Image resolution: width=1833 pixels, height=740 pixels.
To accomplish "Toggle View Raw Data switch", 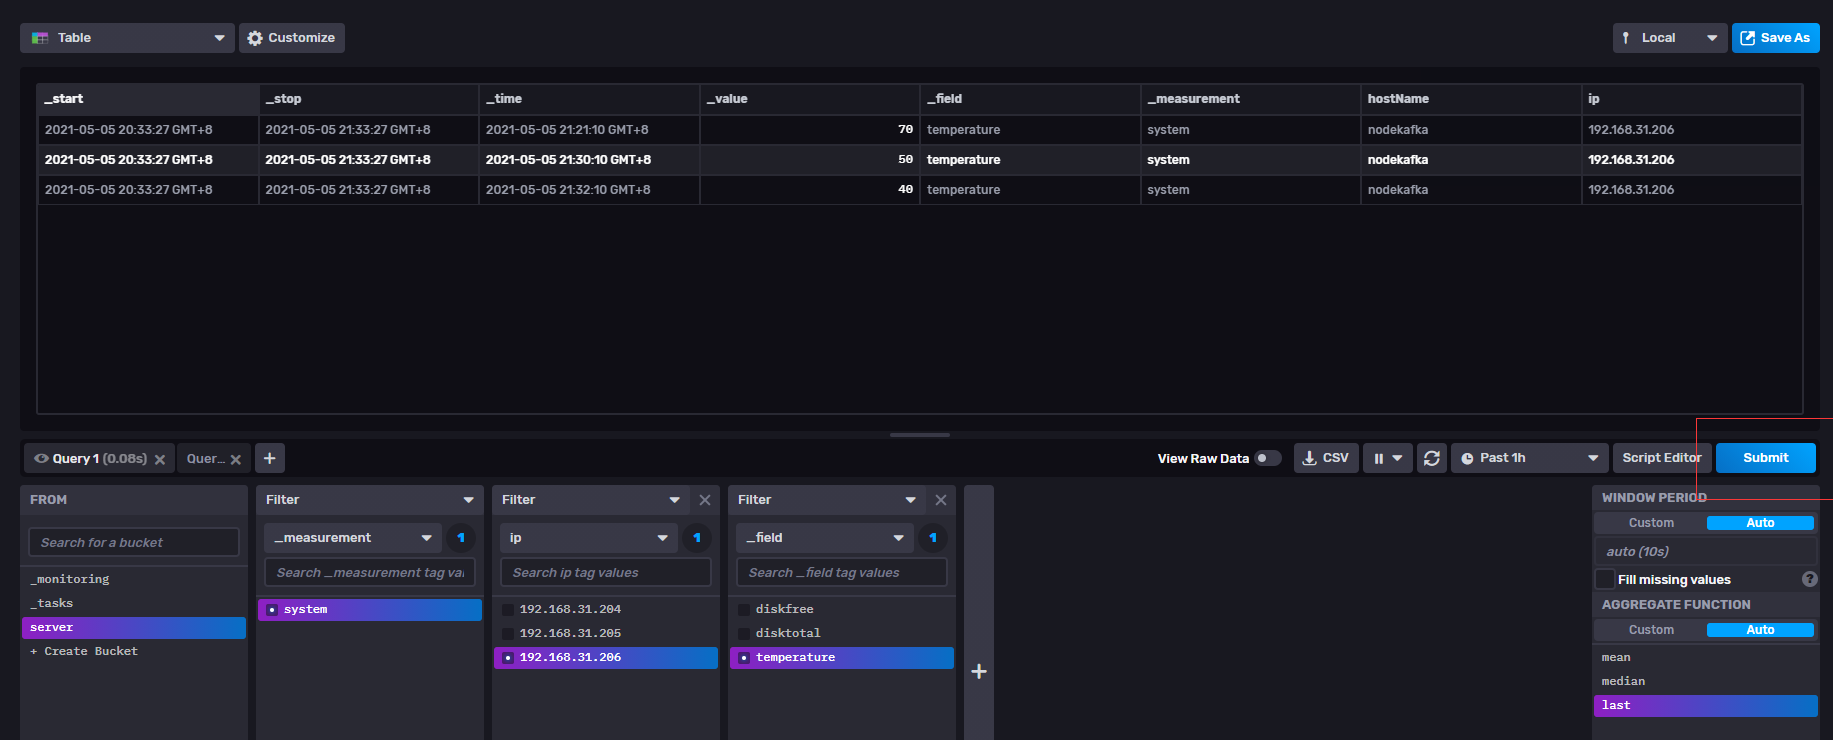I will click(x=1267, y=458).
